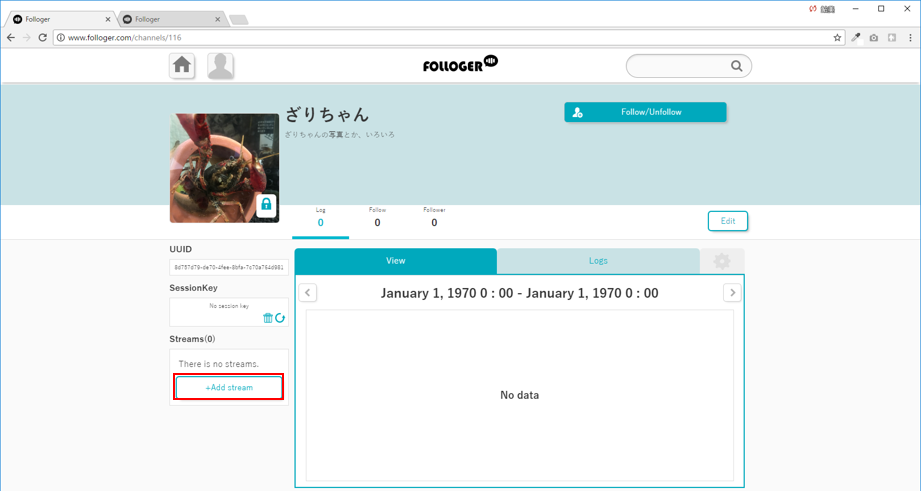
Task: Switch to the View tab
Action: point(395,261)
